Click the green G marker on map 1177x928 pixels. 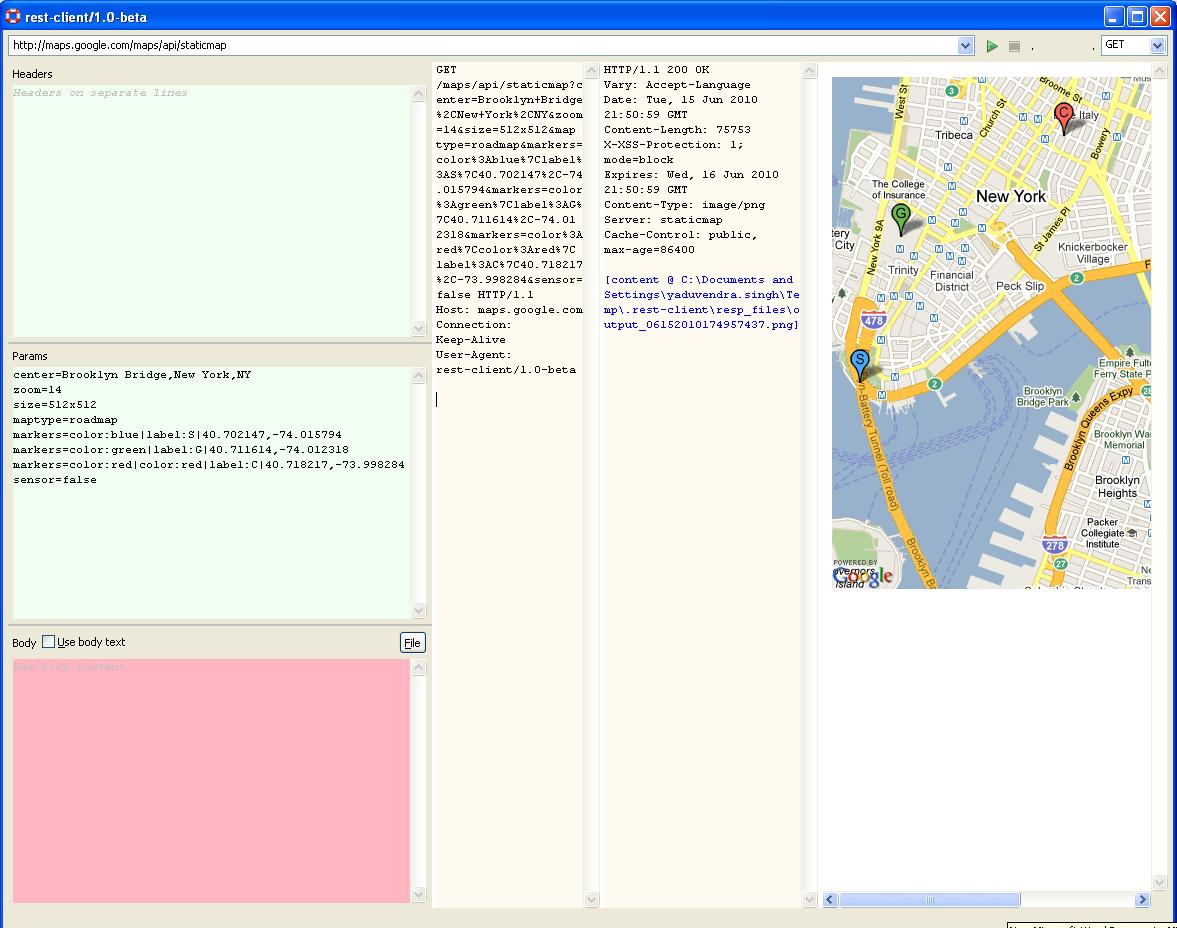tap(901, 218)
